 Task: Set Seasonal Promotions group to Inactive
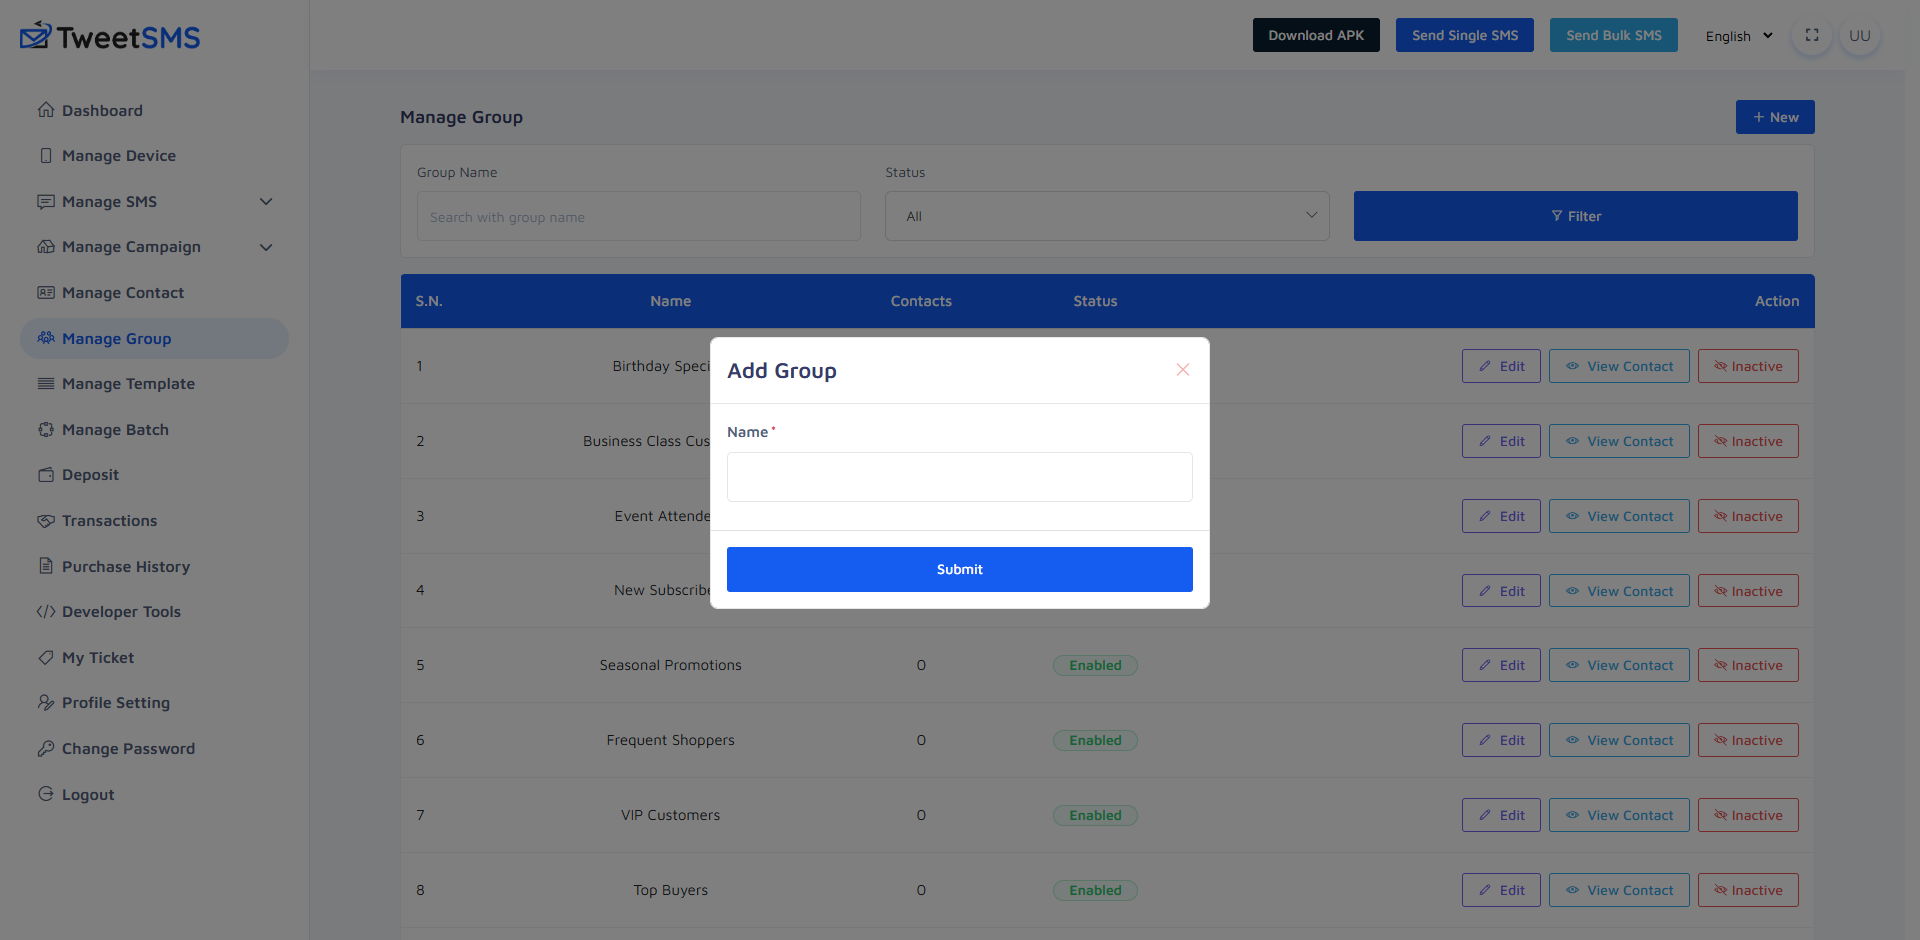pyautogui.click(x=1748, y=664)
